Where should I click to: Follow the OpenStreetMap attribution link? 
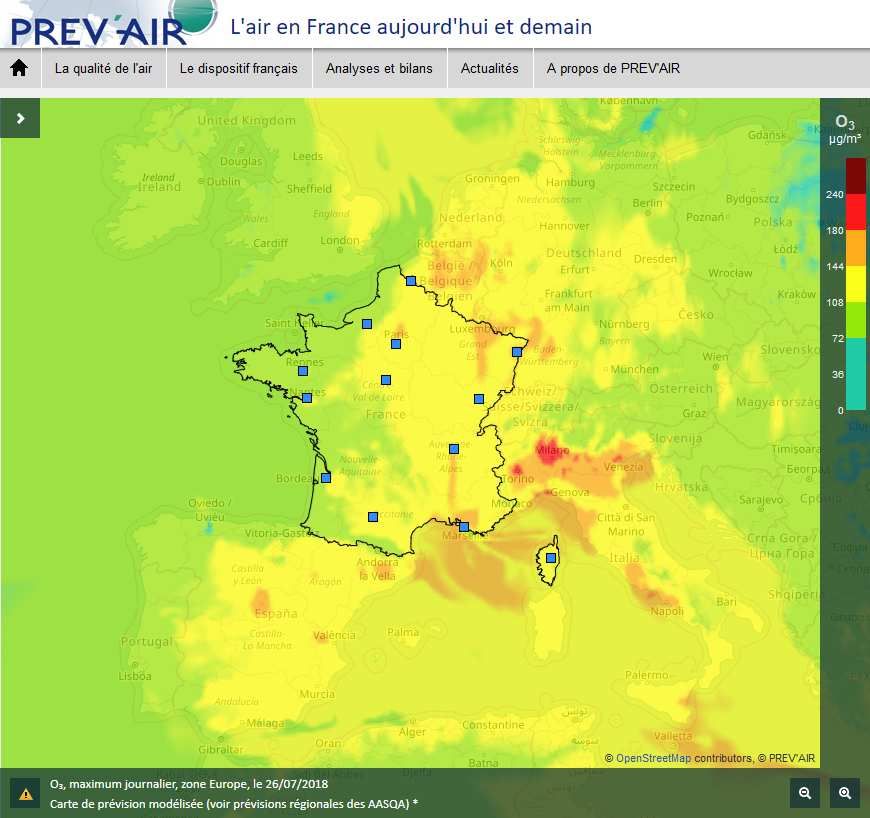coord(653,758)
